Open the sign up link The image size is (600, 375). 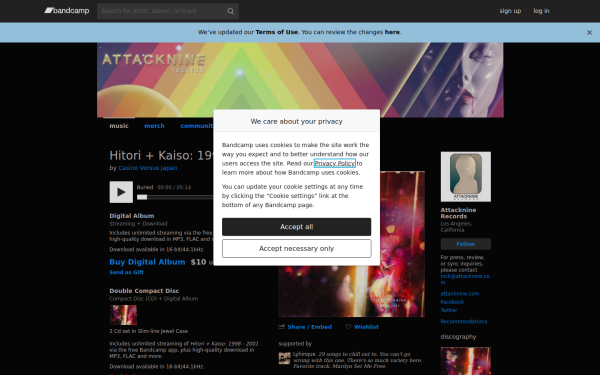(x=510, y=11)
